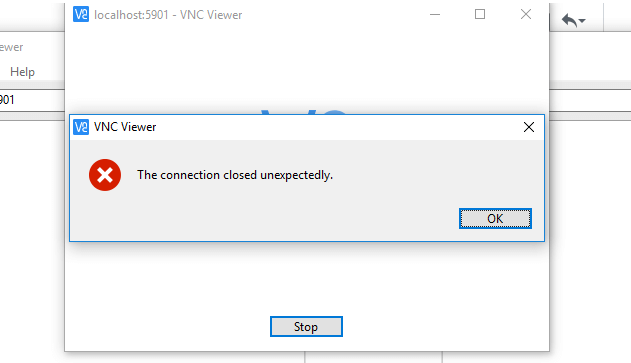Expand the dropdown arrow beside the back arrow
Viewport: 631px width, 363px height.
(x=582, y=21)
